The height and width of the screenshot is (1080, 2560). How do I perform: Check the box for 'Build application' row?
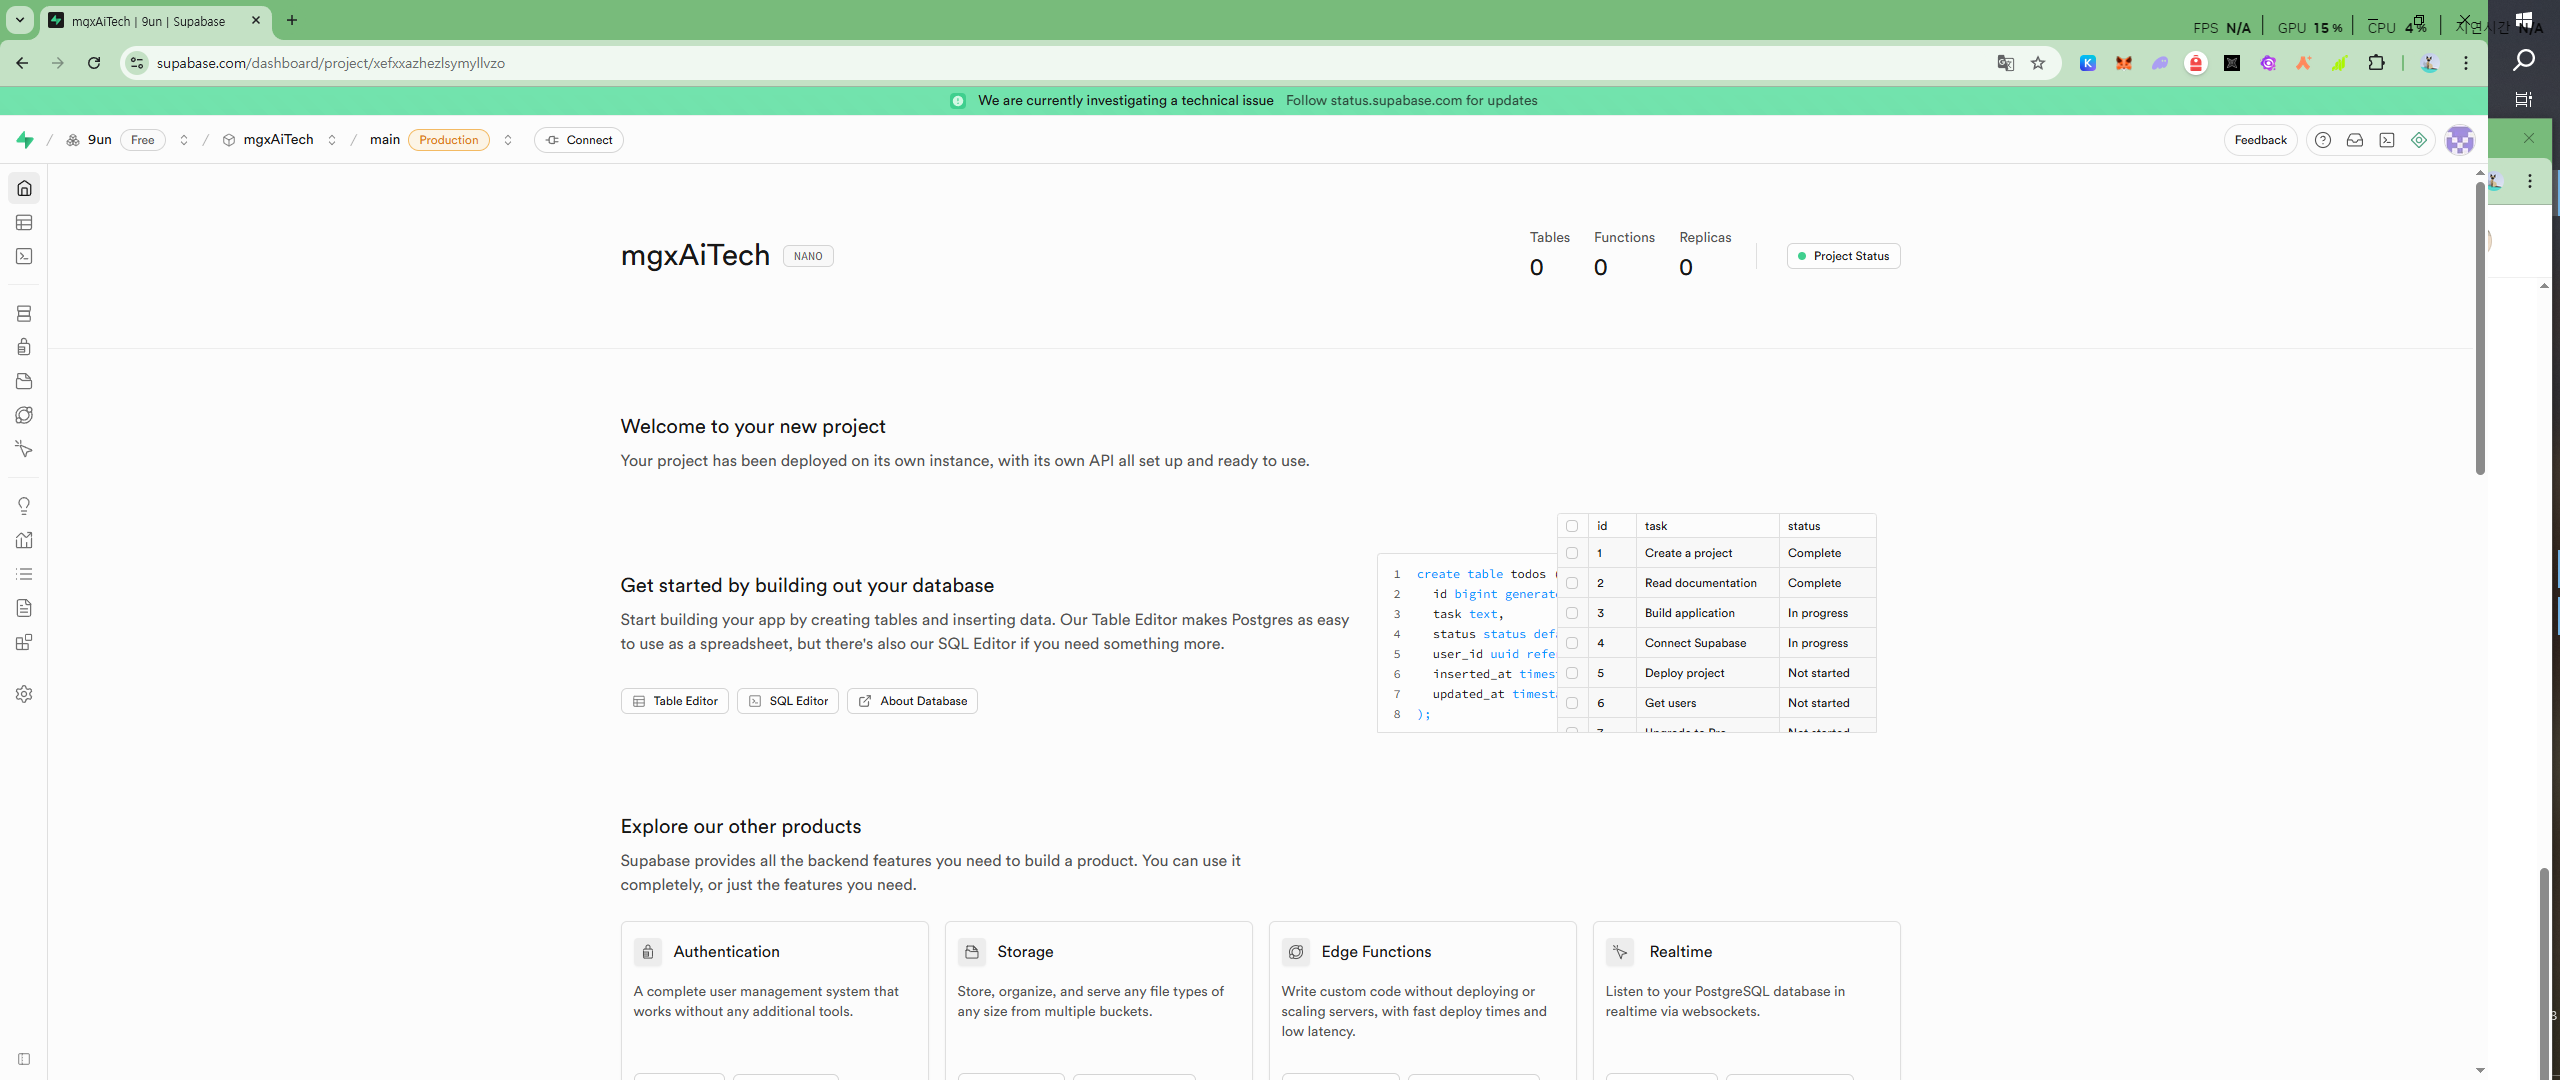click(1572, 613)
